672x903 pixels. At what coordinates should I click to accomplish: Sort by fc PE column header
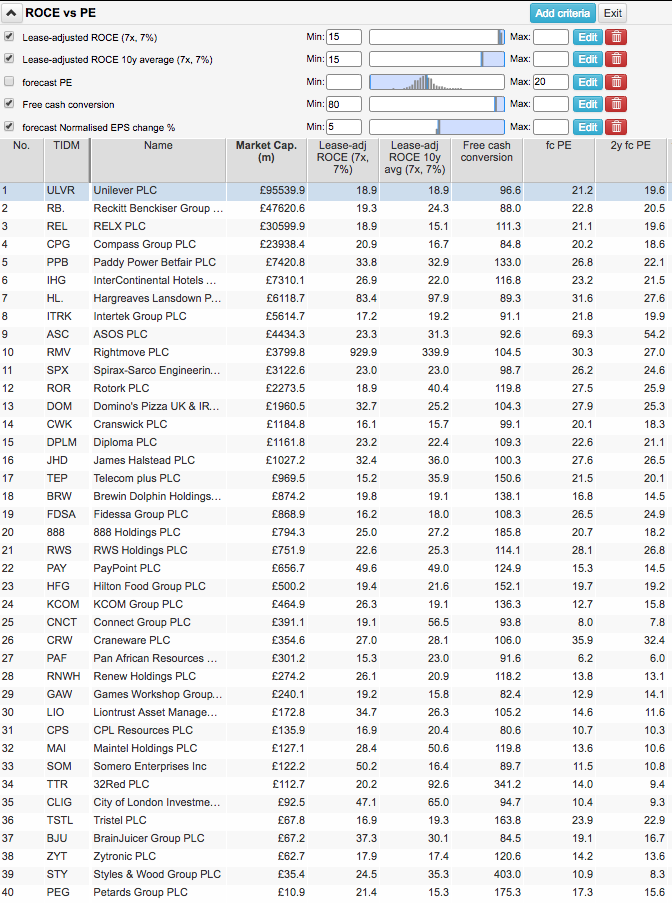559,160
